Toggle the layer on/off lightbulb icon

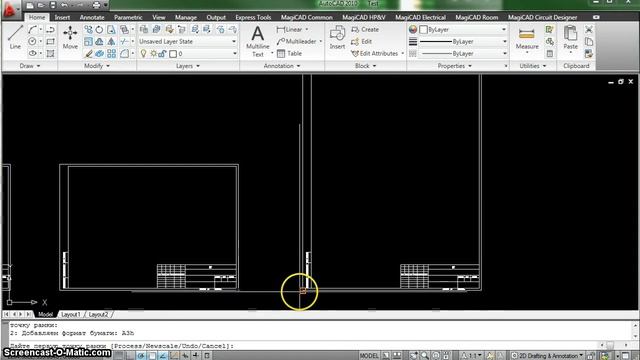(x=143, y=53)
